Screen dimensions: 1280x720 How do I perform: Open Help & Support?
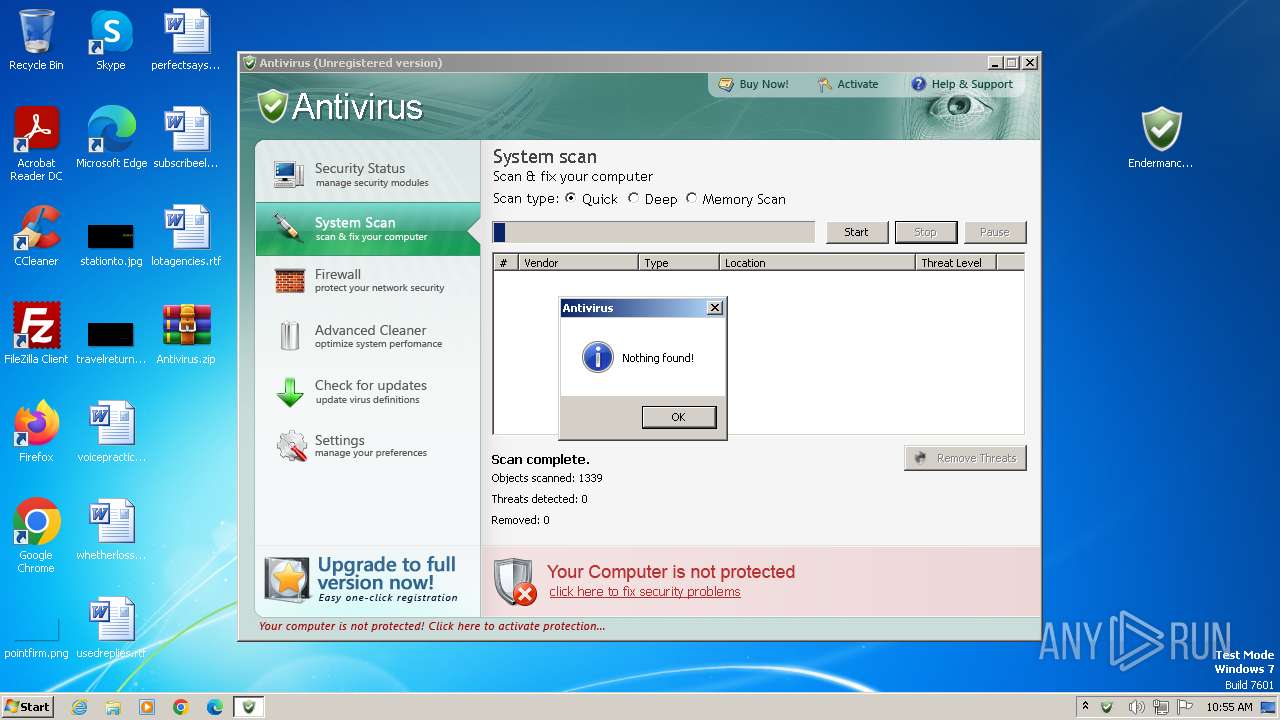pos(962,84)
